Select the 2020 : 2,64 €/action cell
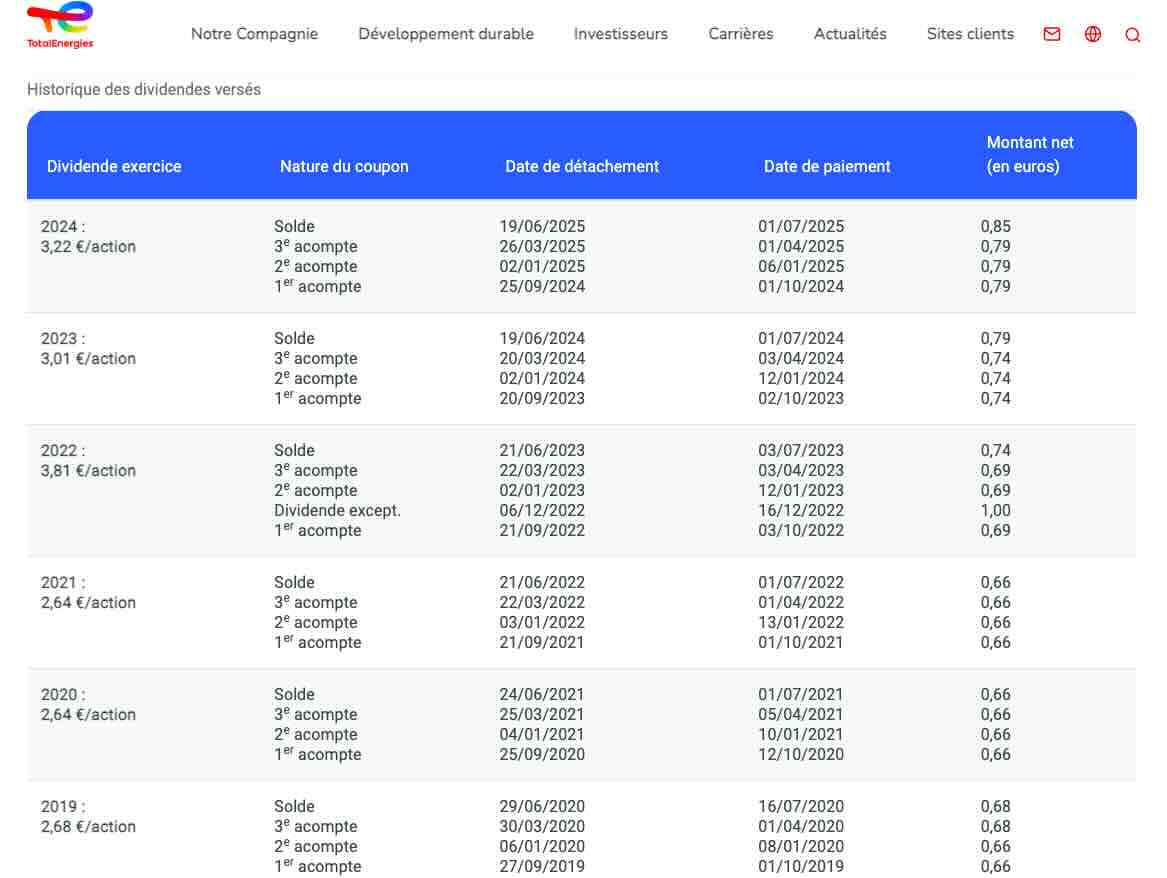This screenshot has height=878, width=1167. (88, 705)
